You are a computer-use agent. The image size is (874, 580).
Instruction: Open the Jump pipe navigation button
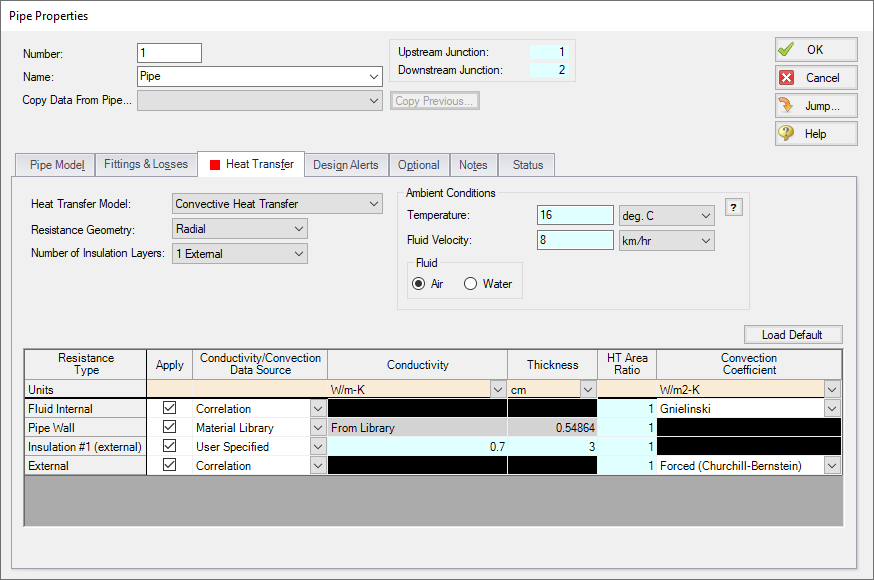pos(815,105)
